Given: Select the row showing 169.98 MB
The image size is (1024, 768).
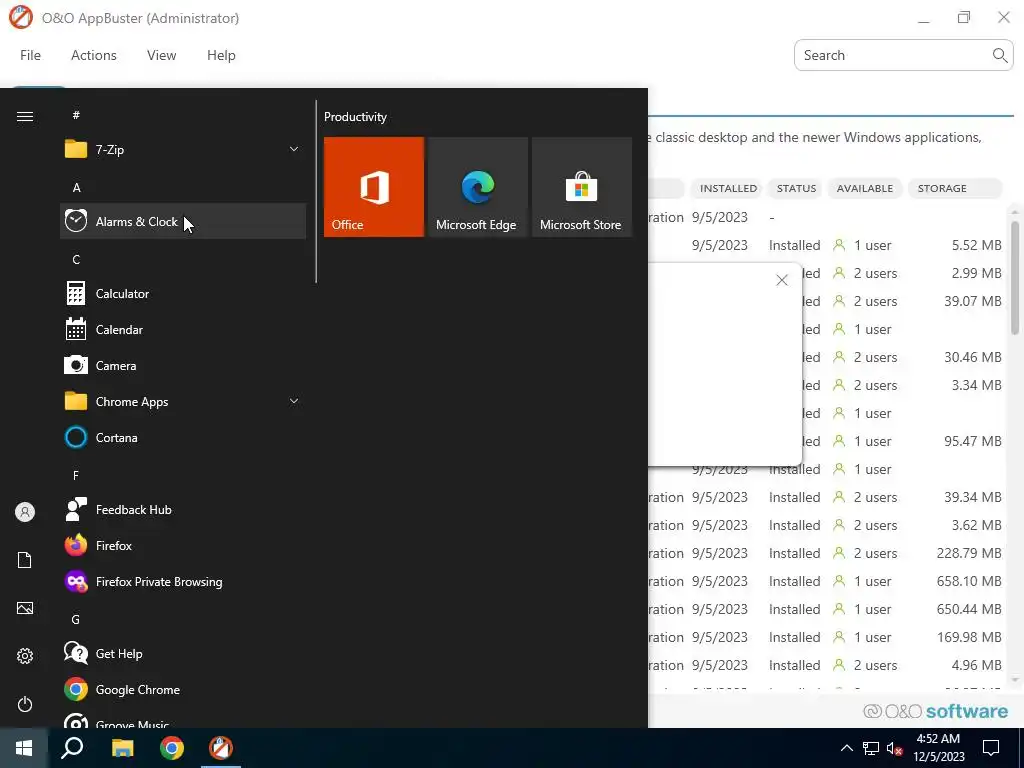Looking at the screenshot, I should pyautogui.click(x=826, y=637).
